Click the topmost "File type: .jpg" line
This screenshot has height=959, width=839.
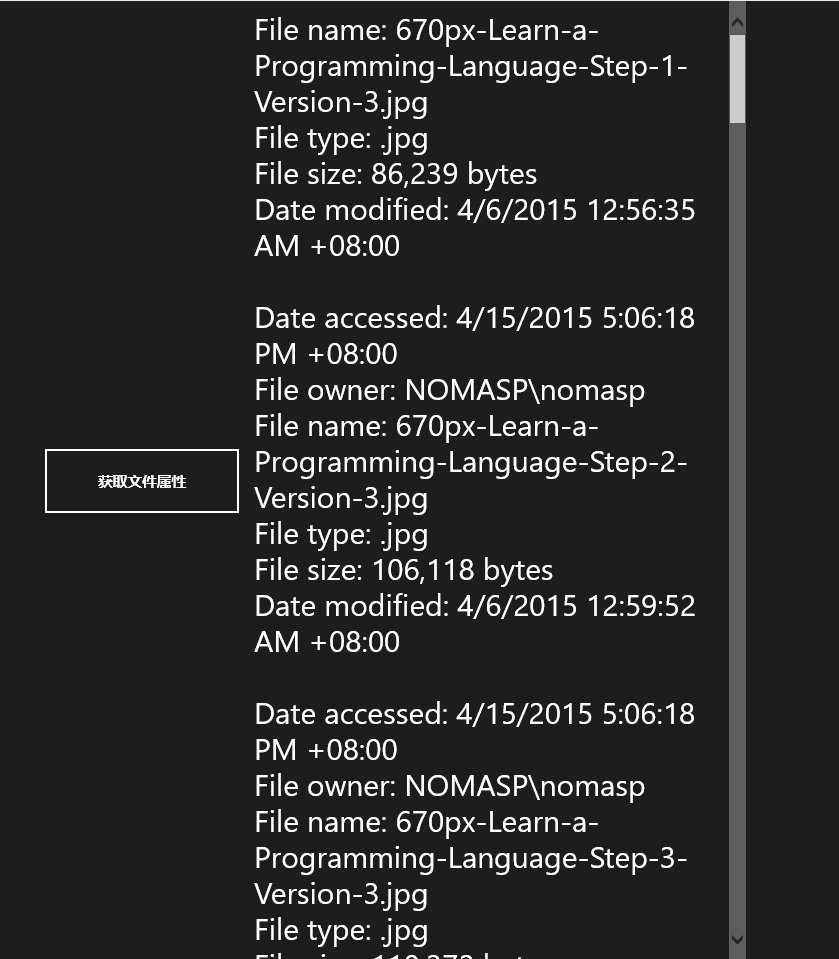341,138
